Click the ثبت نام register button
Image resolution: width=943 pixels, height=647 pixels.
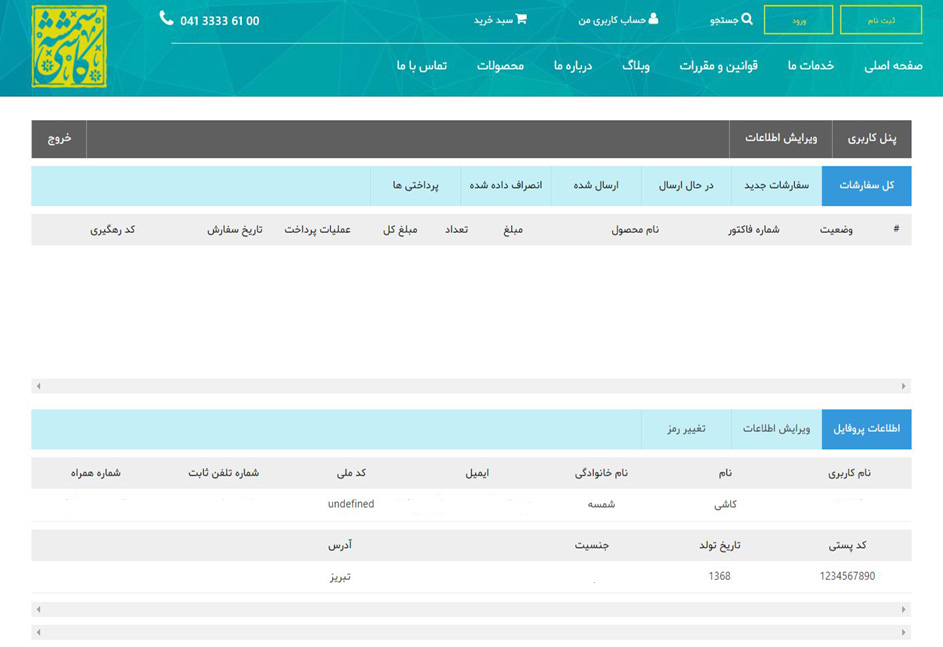880,20
